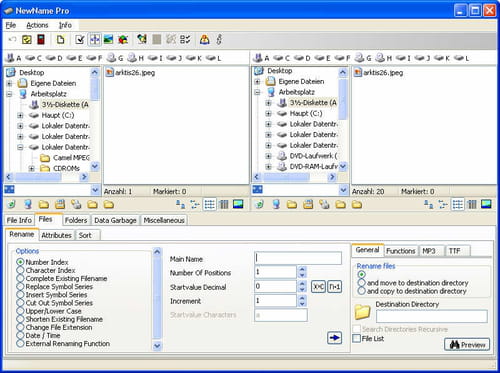Click the Destination Directory input field
Screen dimensions: 500x373
(x=432, y=316)
